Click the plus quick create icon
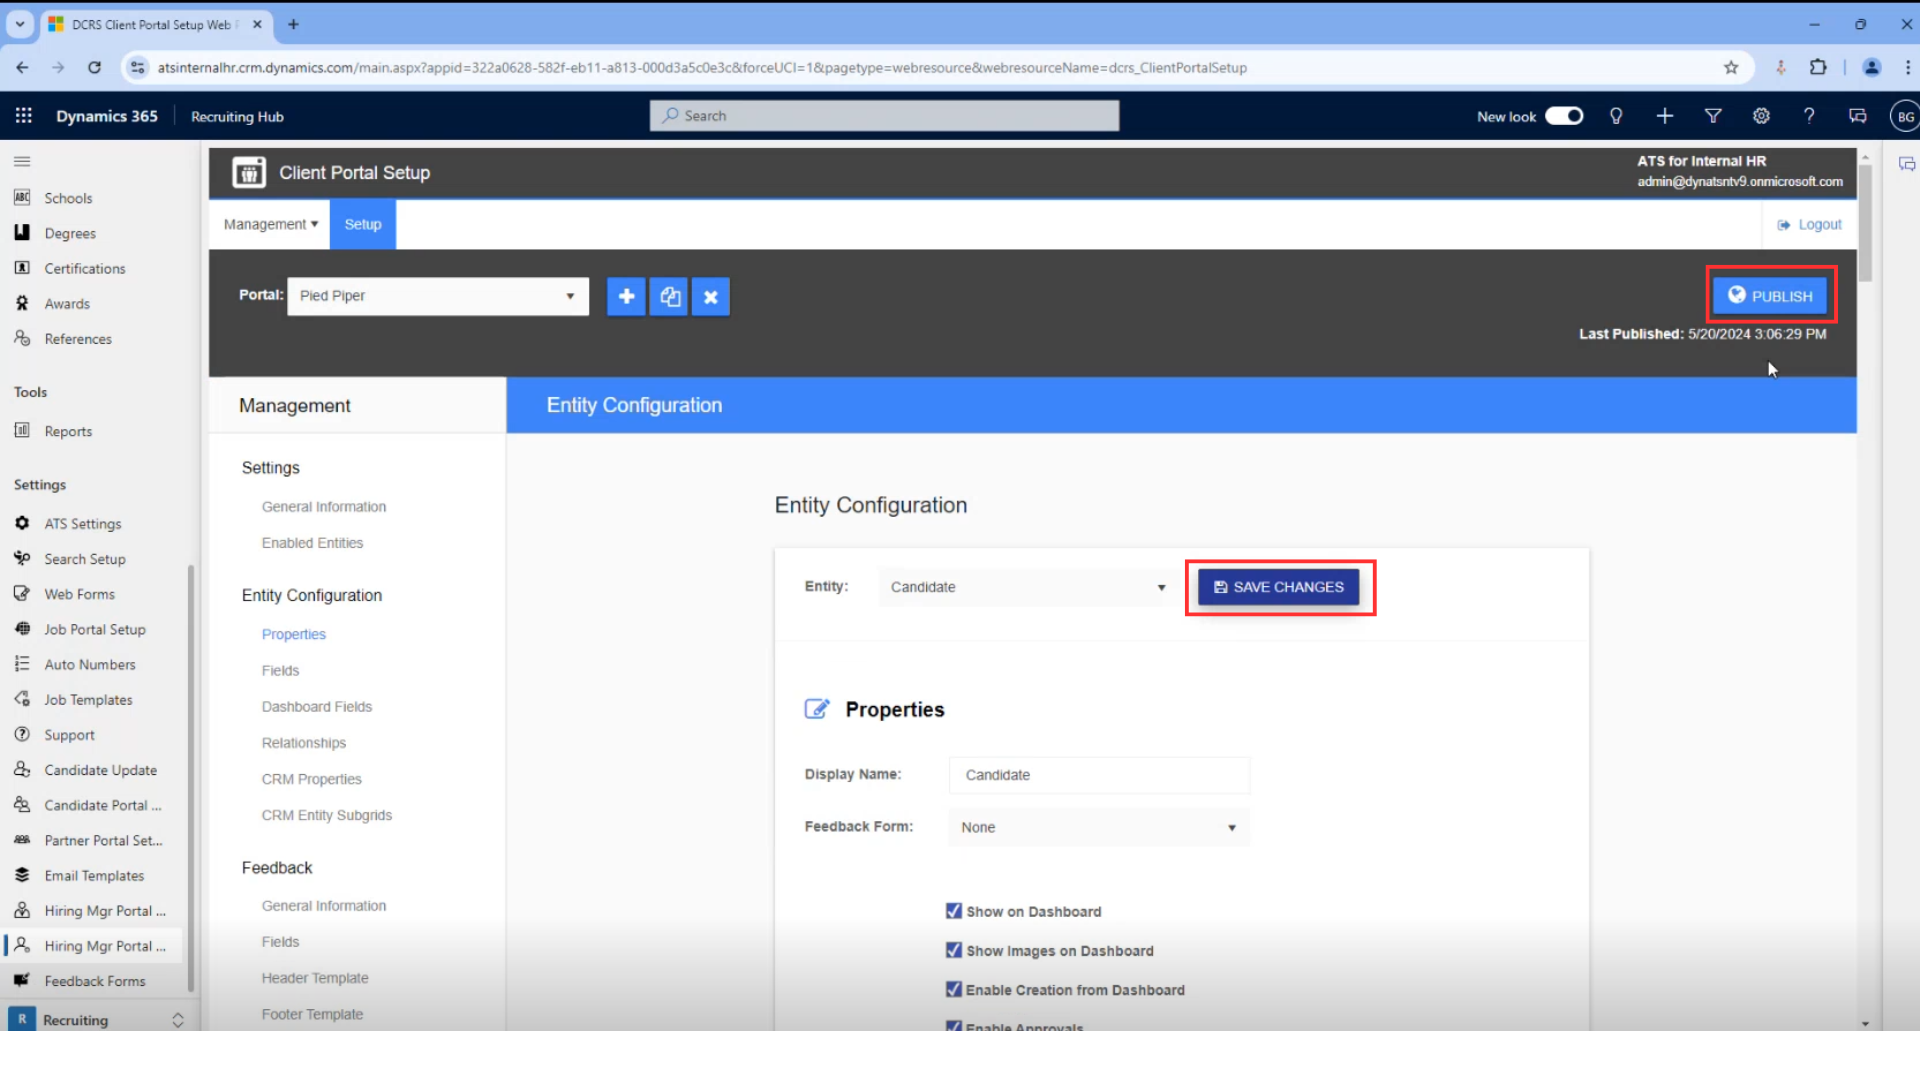The image size is (1920, 1080). 1665,116
